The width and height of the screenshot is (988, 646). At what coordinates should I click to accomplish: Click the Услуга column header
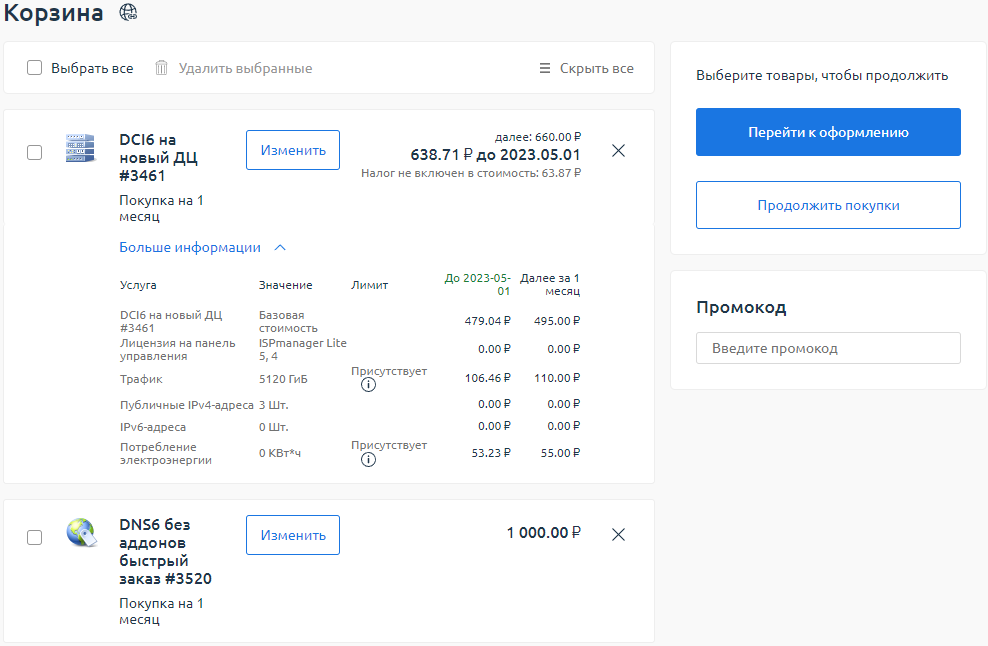pos(138,285)
